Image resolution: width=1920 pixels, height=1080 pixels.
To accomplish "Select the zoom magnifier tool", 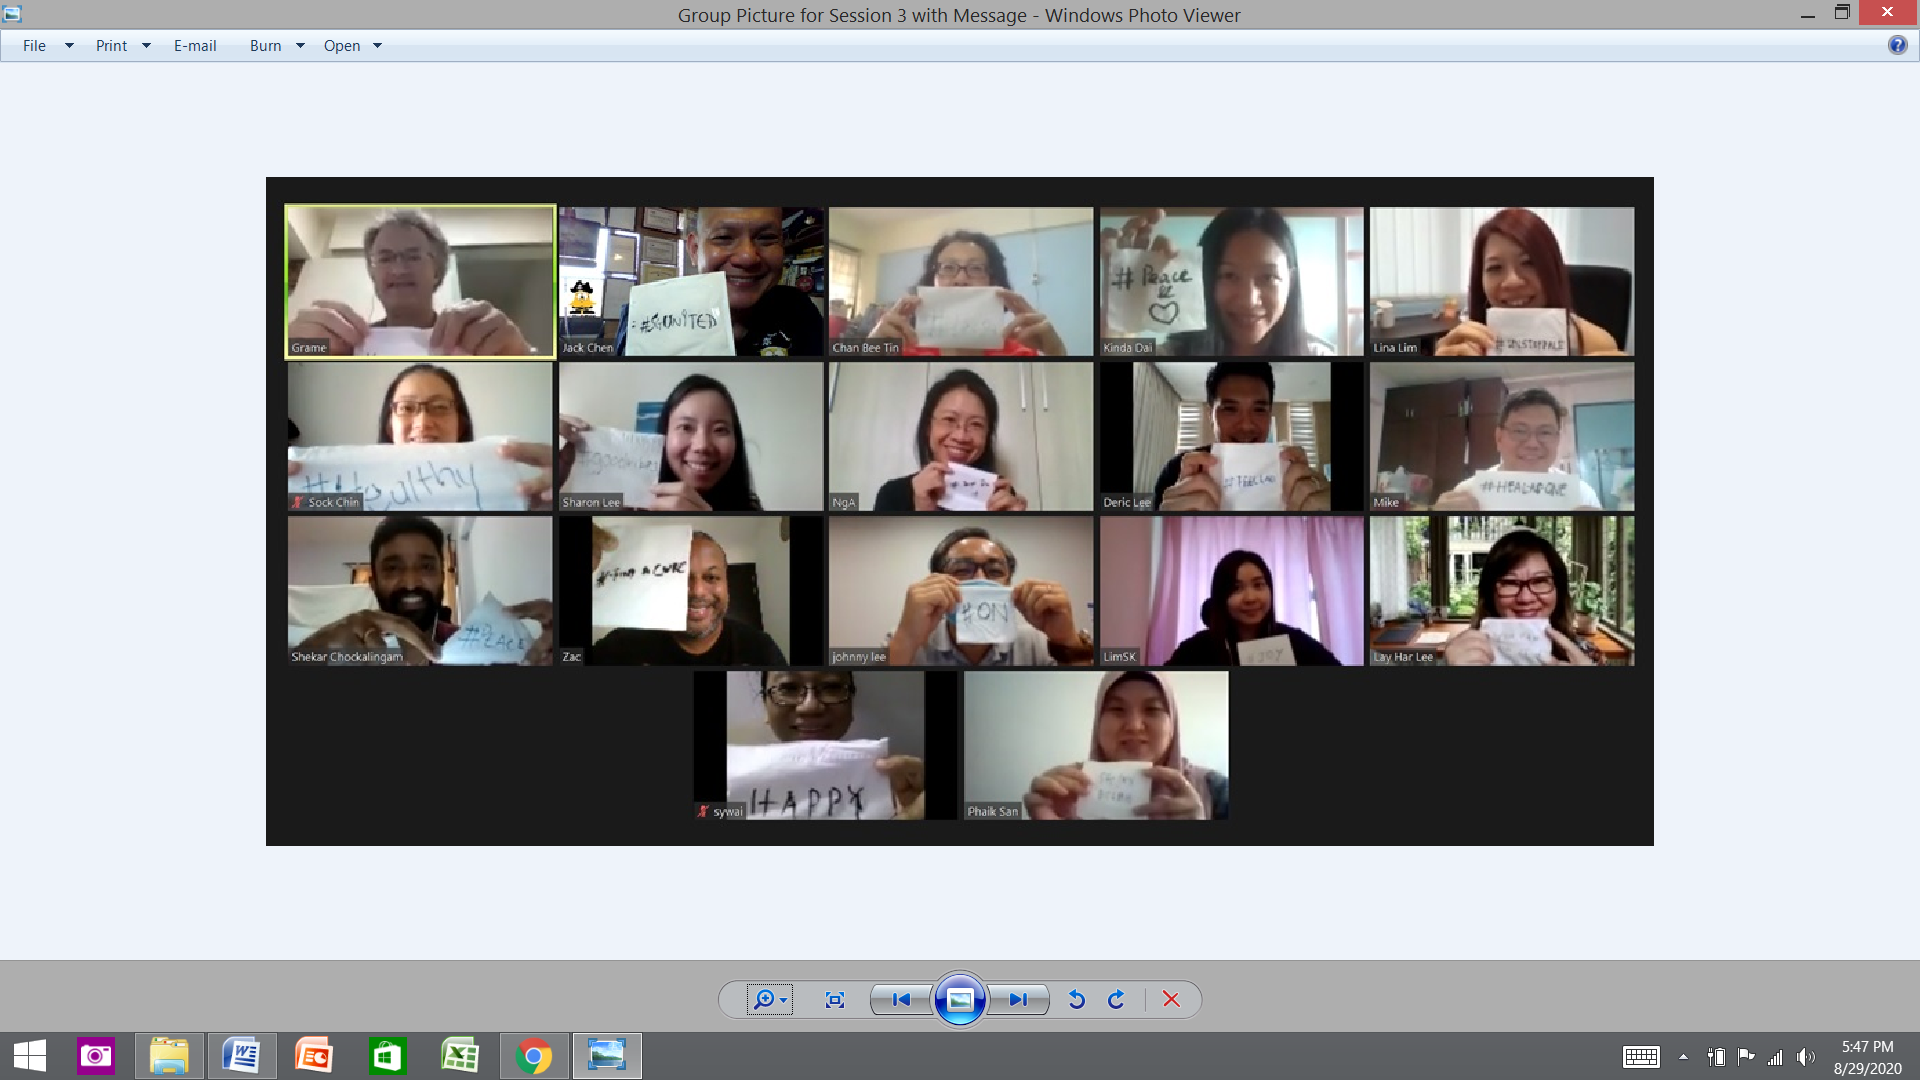I will 765,999.
